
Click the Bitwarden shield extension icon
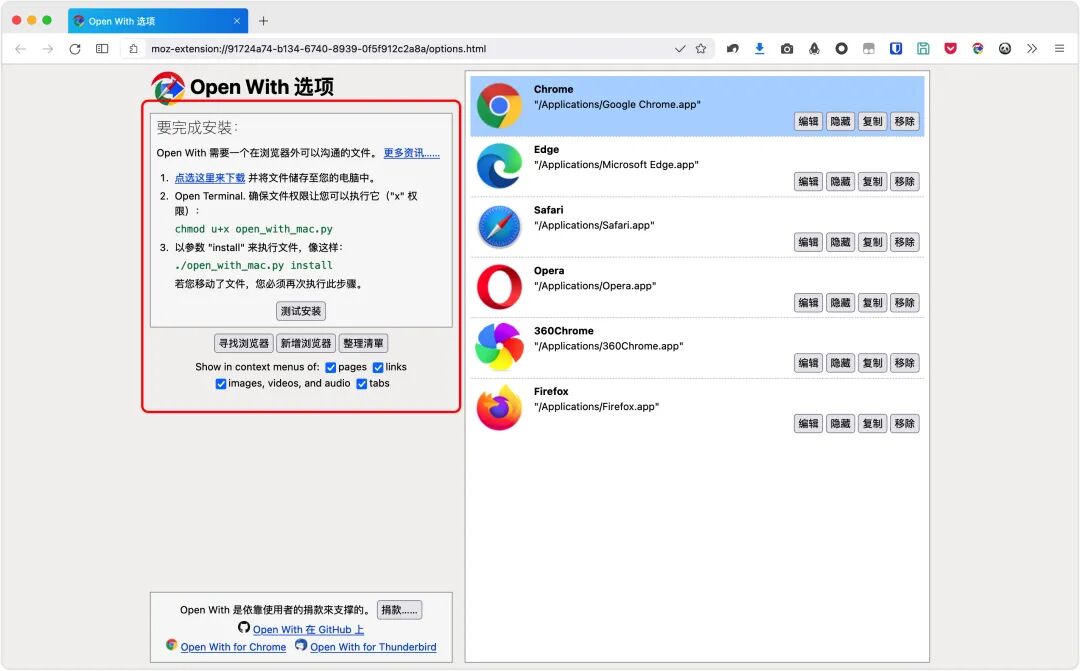point(896,49)
